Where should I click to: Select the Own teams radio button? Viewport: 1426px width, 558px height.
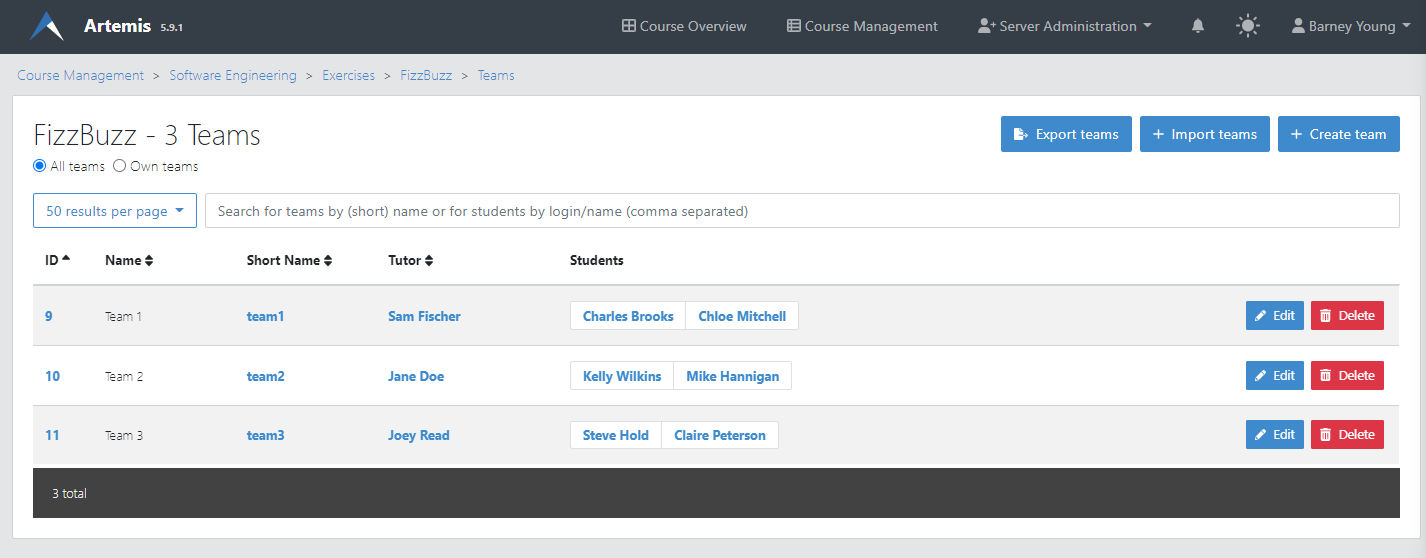[120, 166]
